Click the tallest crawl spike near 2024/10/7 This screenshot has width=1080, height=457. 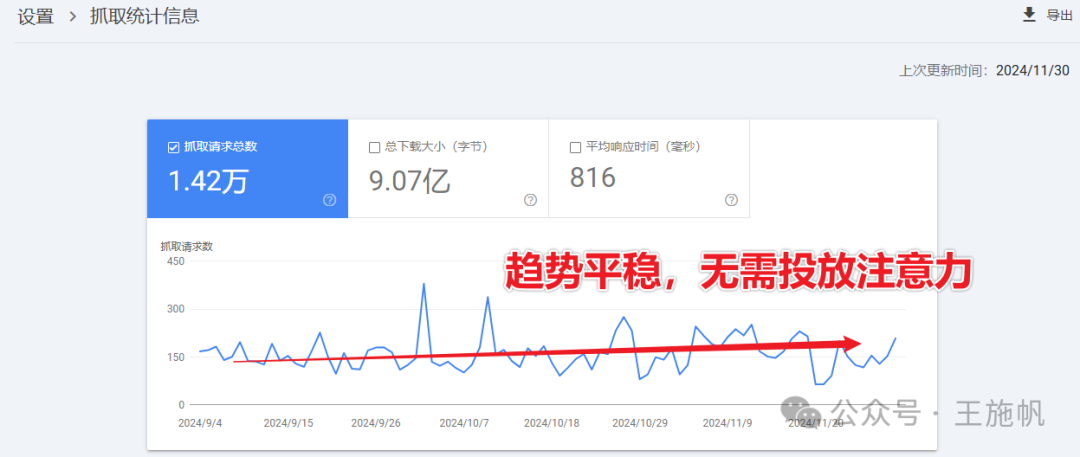pos(424,283)
